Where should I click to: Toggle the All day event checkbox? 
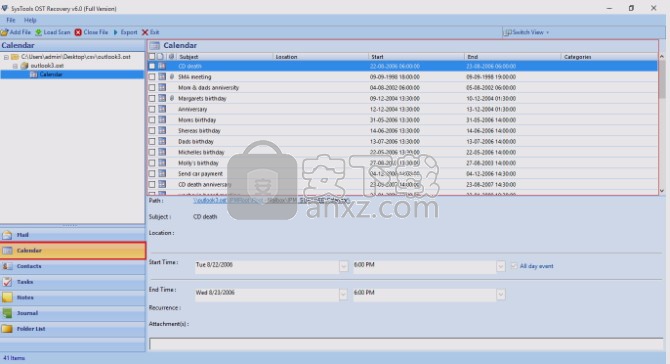514,266
